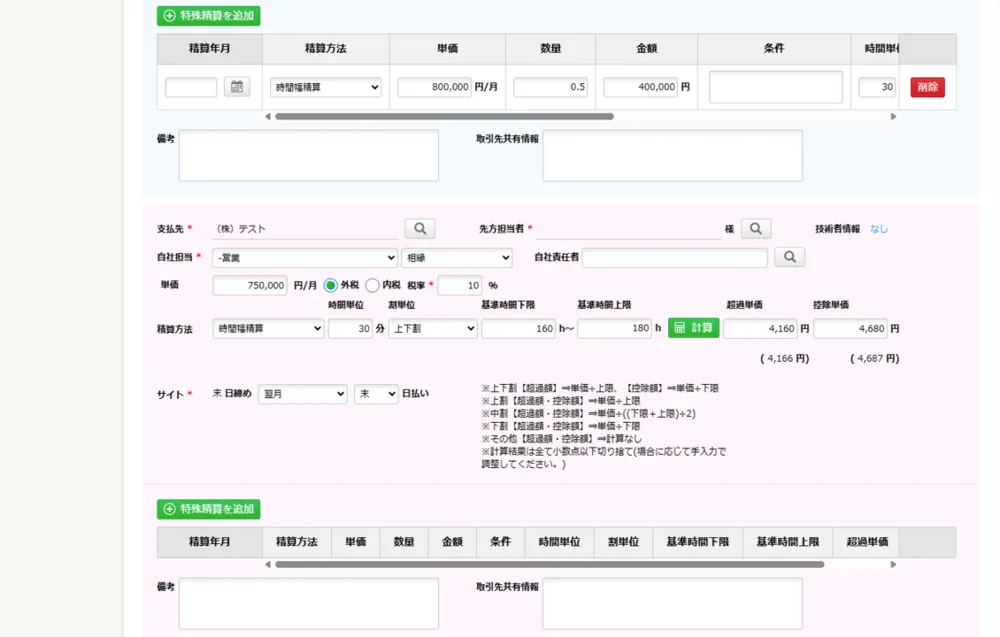Click the red 削除 button

pyautogui.click(x=929, y=87)
